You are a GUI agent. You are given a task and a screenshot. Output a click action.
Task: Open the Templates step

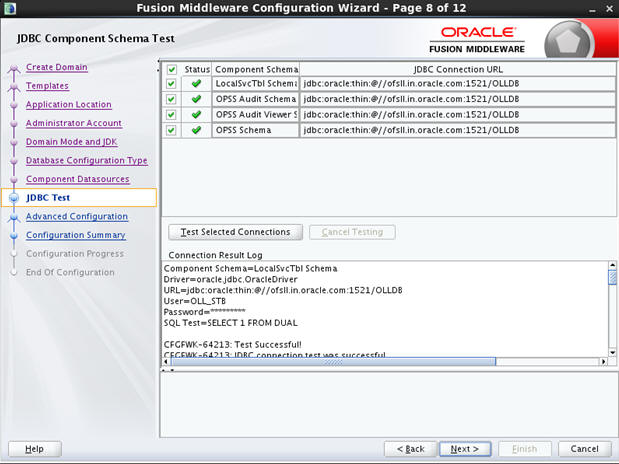click(x=47, y=86)
